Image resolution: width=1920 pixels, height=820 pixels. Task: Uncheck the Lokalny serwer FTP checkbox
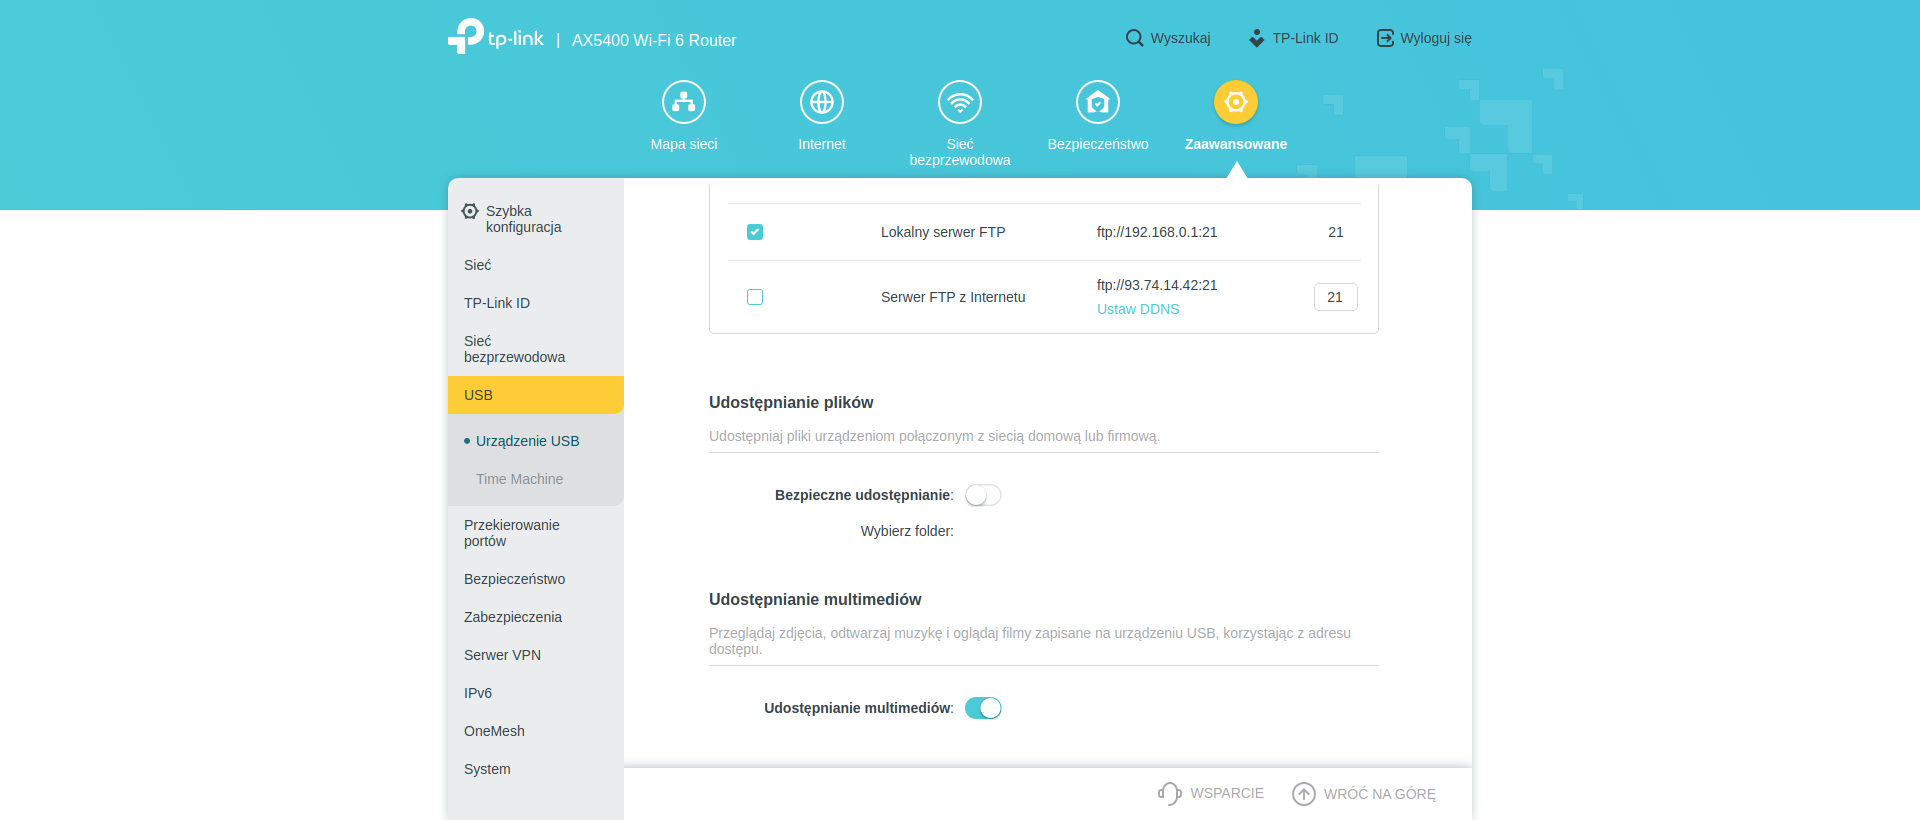[x=755, y=232]
